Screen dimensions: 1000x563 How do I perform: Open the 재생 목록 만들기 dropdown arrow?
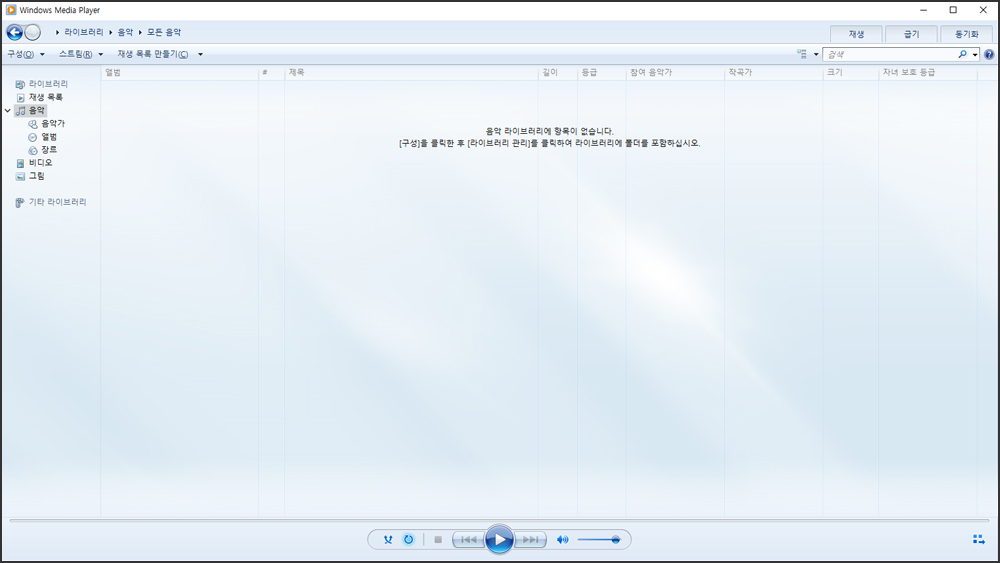(x=200, y=54)
